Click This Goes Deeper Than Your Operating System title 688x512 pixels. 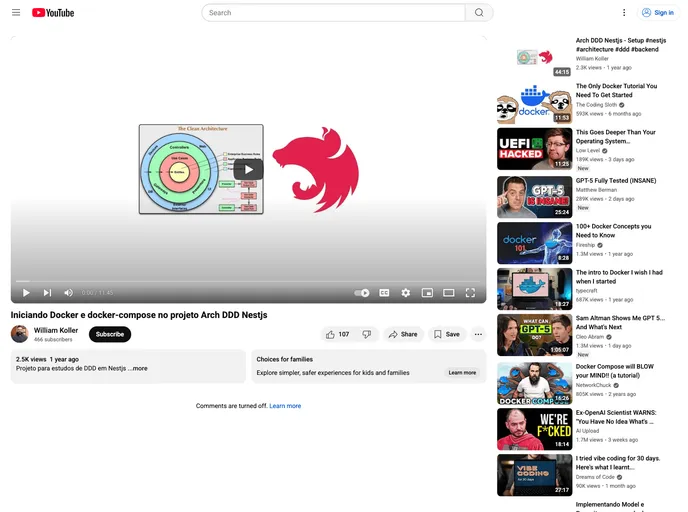tap(616, 136)
